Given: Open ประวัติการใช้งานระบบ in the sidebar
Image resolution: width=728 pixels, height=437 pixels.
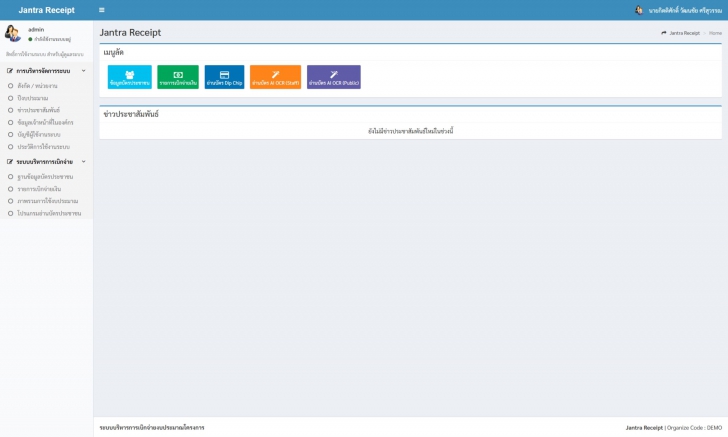Looking at the screenshot, I should pos(46,147).
